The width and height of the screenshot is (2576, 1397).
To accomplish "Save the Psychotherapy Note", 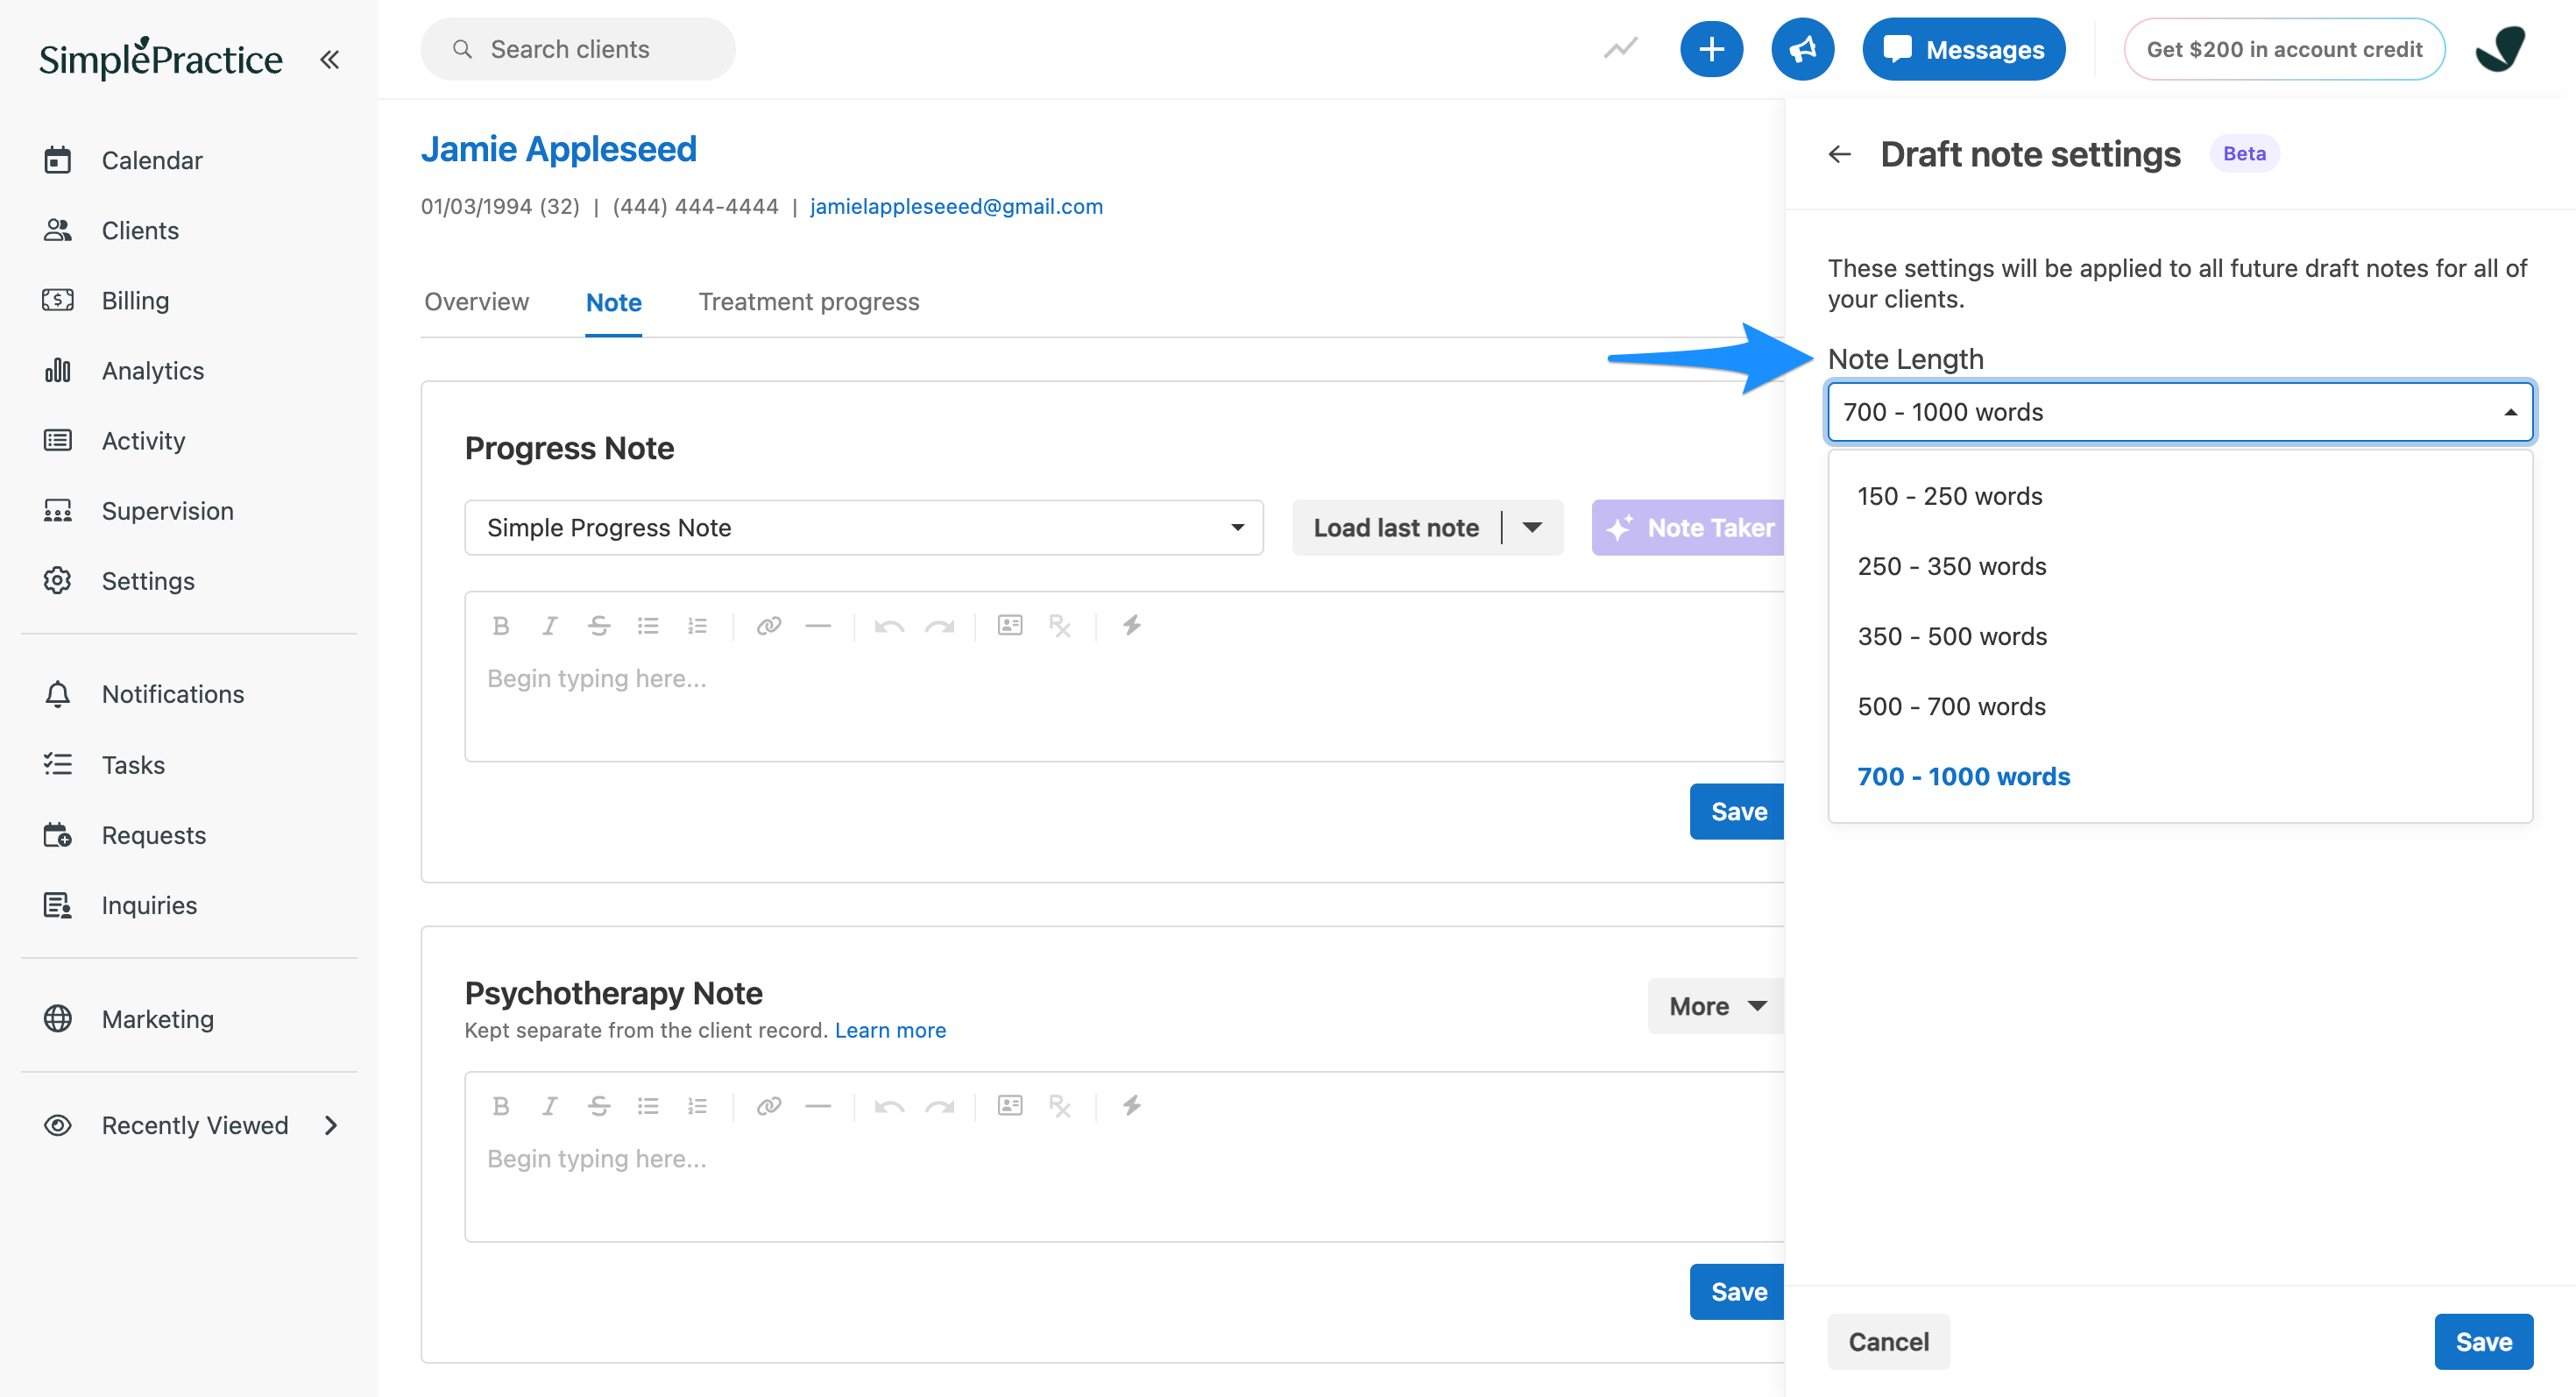I will tap(1738, 1291).
